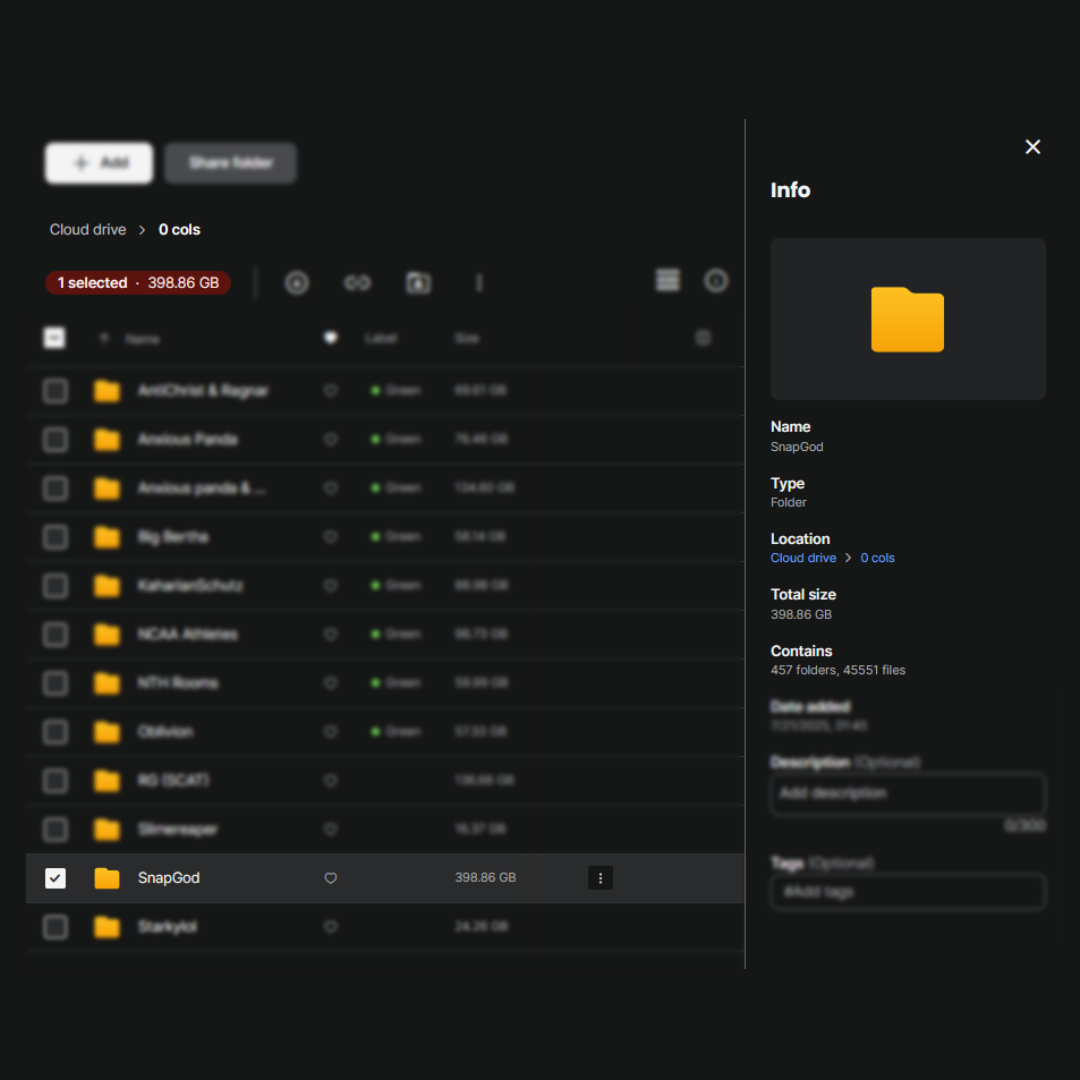This screenshot has width=1080, height=1080.
Task: Toggle the select-all checkbox in the header
Action: pyautogui.click(x=55, y=338)
